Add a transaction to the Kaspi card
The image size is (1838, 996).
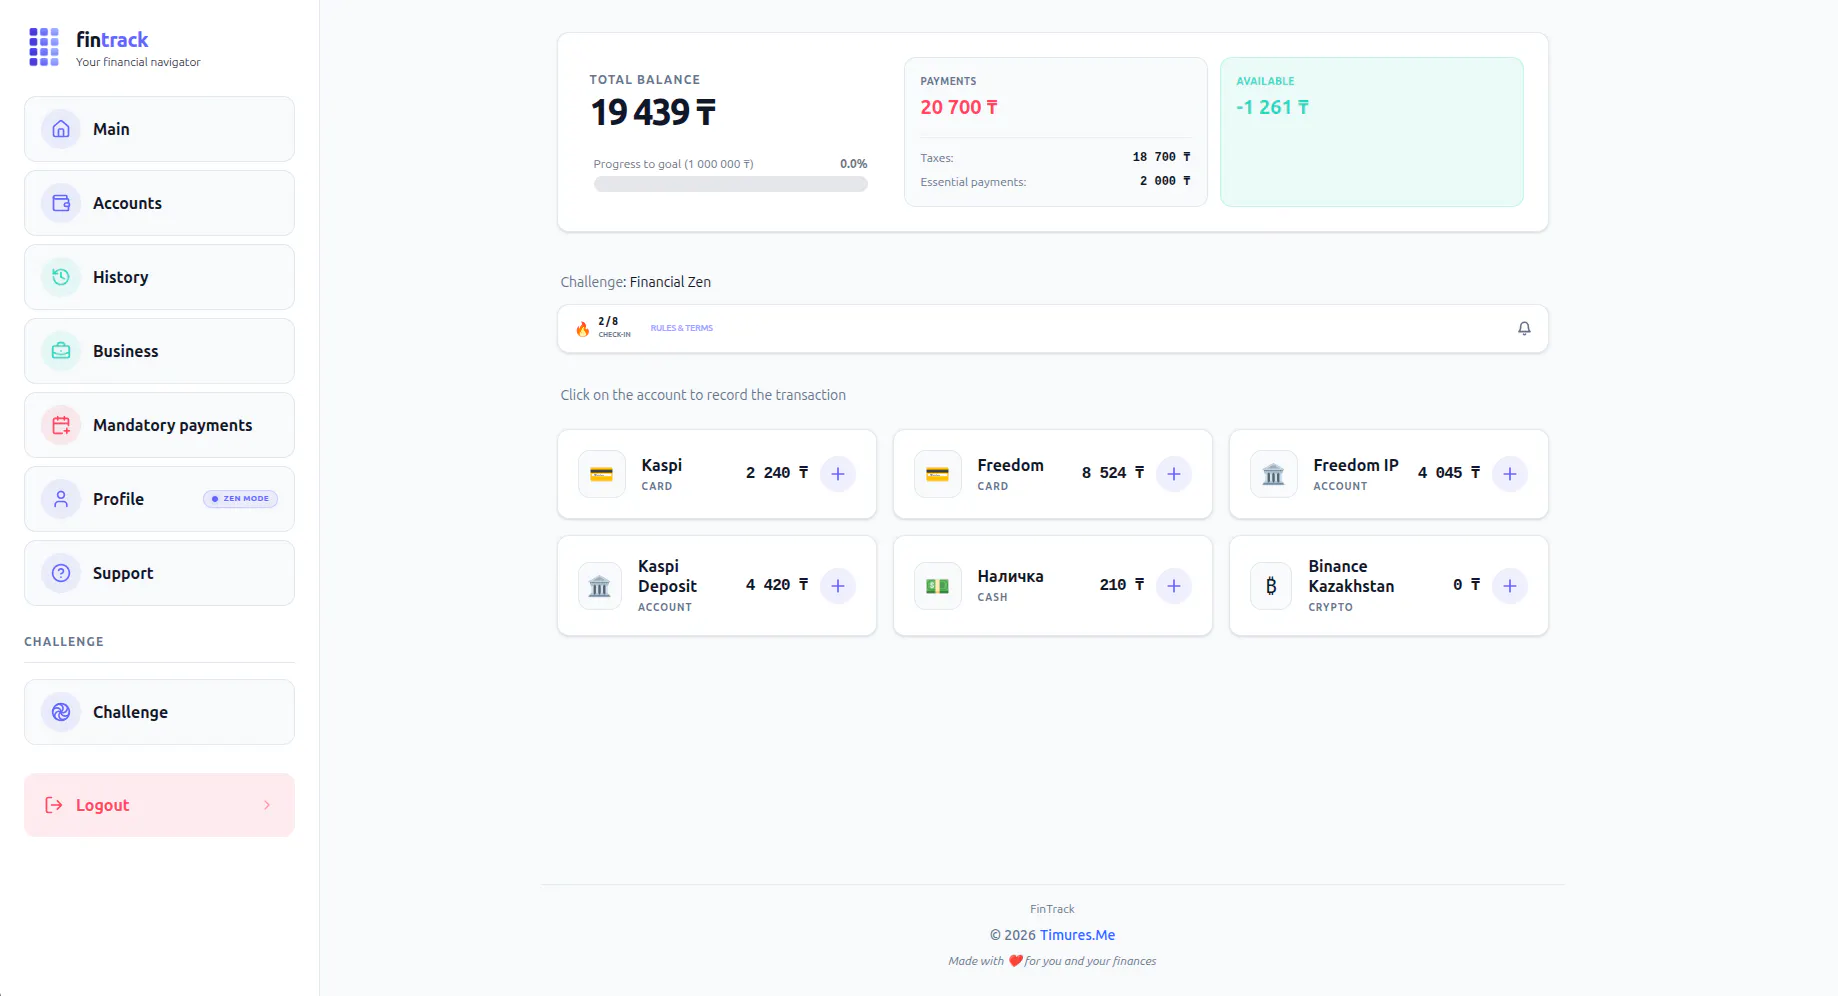[x=838, y=474]
